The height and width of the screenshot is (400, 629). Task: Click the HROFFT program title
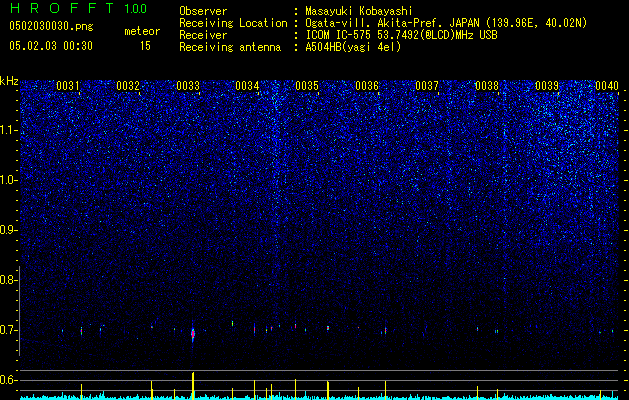[61, 8]
